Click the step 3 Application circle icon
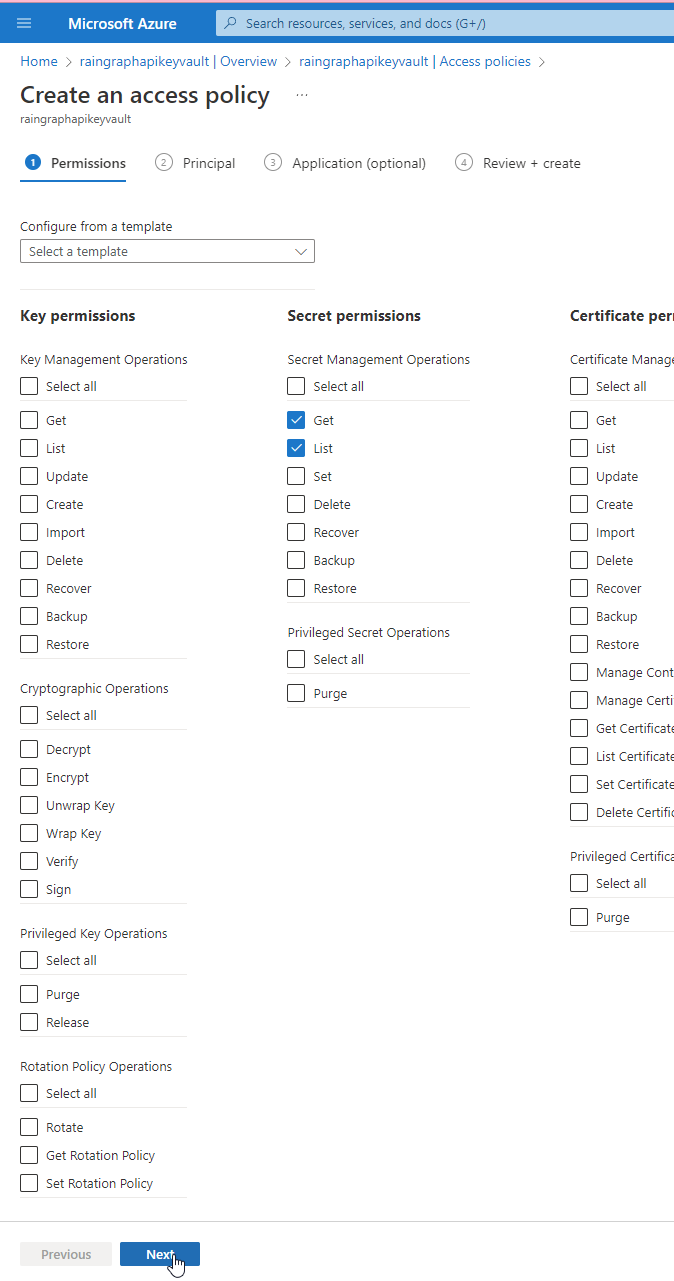 (273, 162)
